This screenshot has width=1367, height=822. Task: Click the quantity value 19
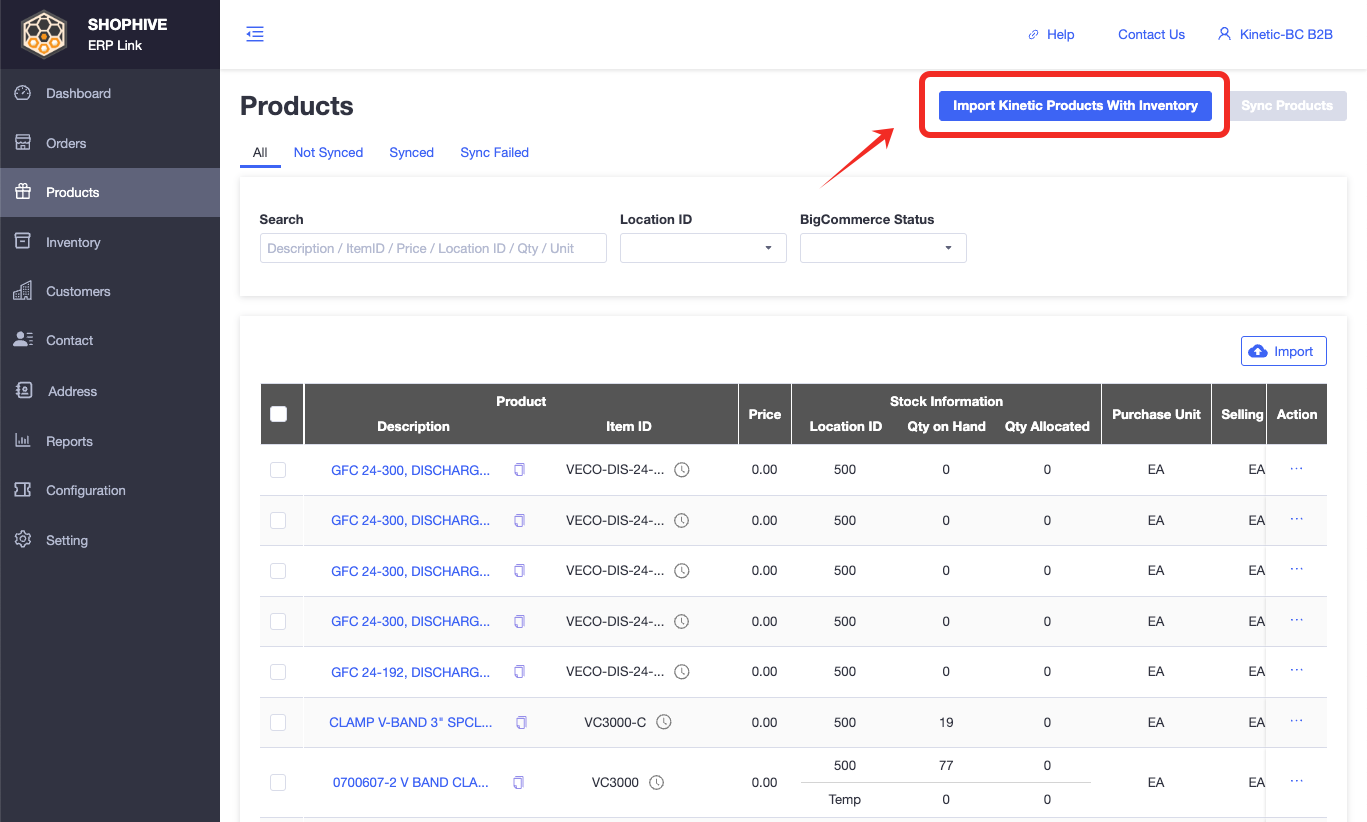[946, 722]
